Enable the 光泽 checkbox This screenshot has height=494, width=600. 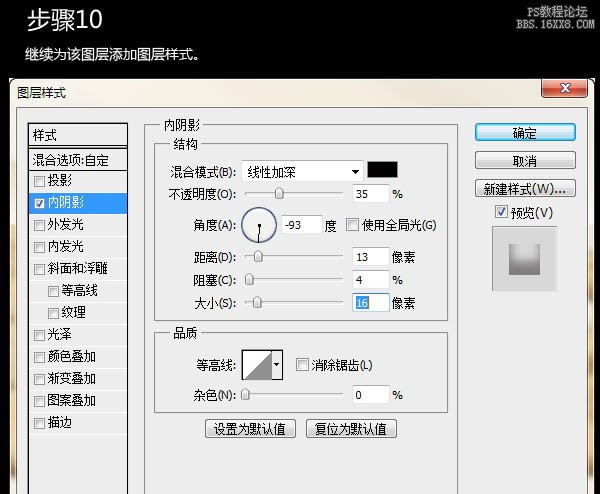39,335
